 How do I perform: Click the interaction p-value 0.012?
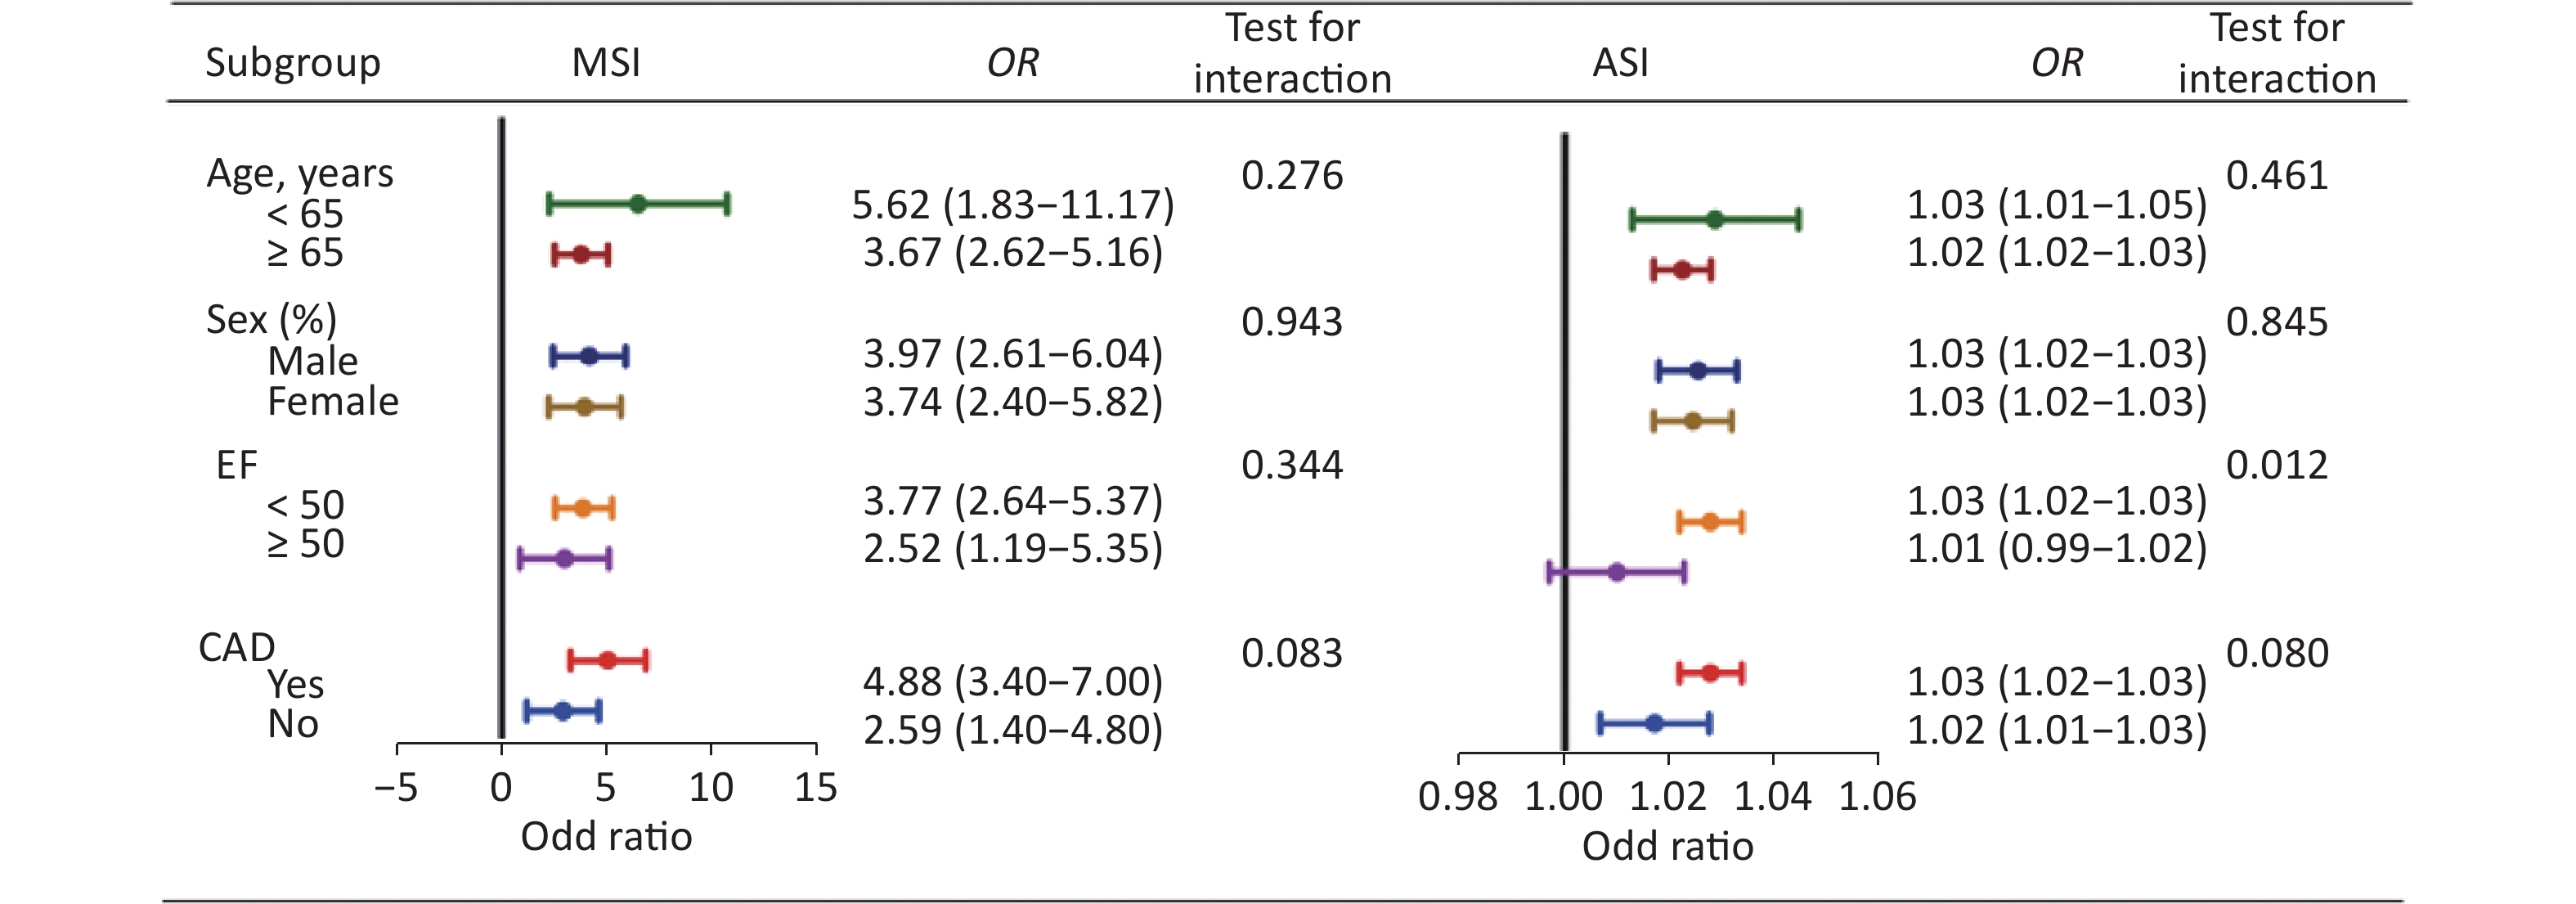click(x=2276, y=465)
